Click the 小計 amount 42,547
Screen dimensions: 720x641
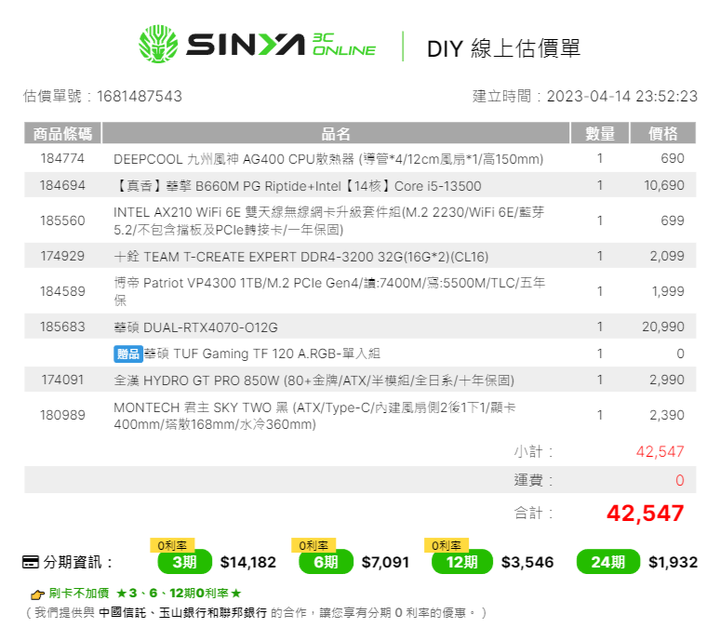(x=660, y=452)
